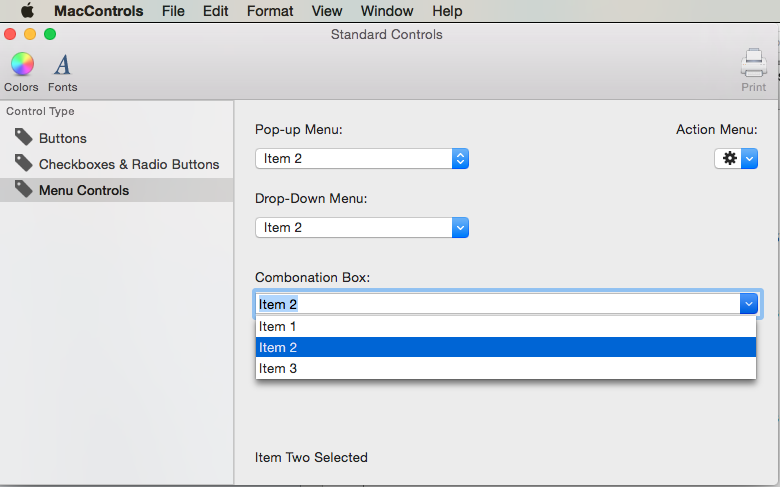Open the Format menu

pyautogui.click(x=270, y=11)
